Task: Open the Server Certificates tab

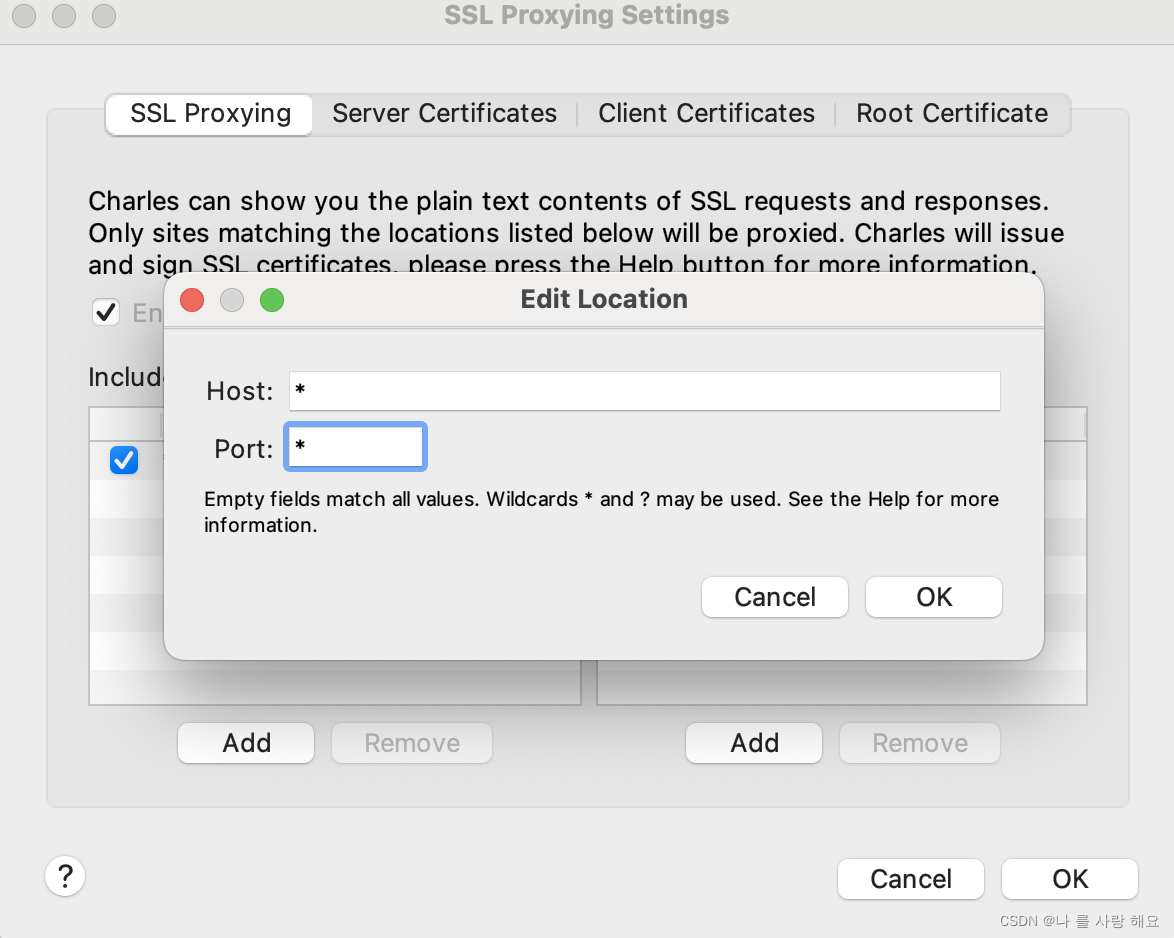Action: (444, 114)
